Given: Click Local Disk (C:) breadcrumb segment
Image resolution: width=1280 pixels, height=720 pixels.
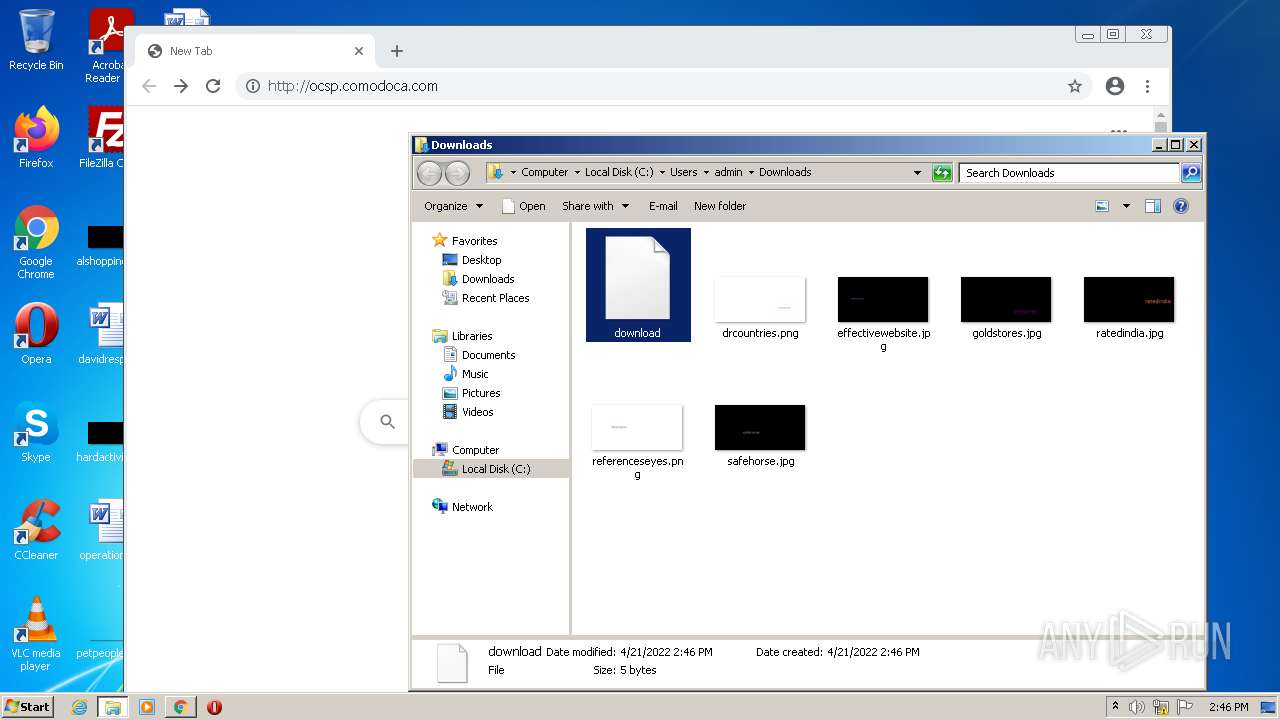Looking at the screenshot, I should (619, 172).
